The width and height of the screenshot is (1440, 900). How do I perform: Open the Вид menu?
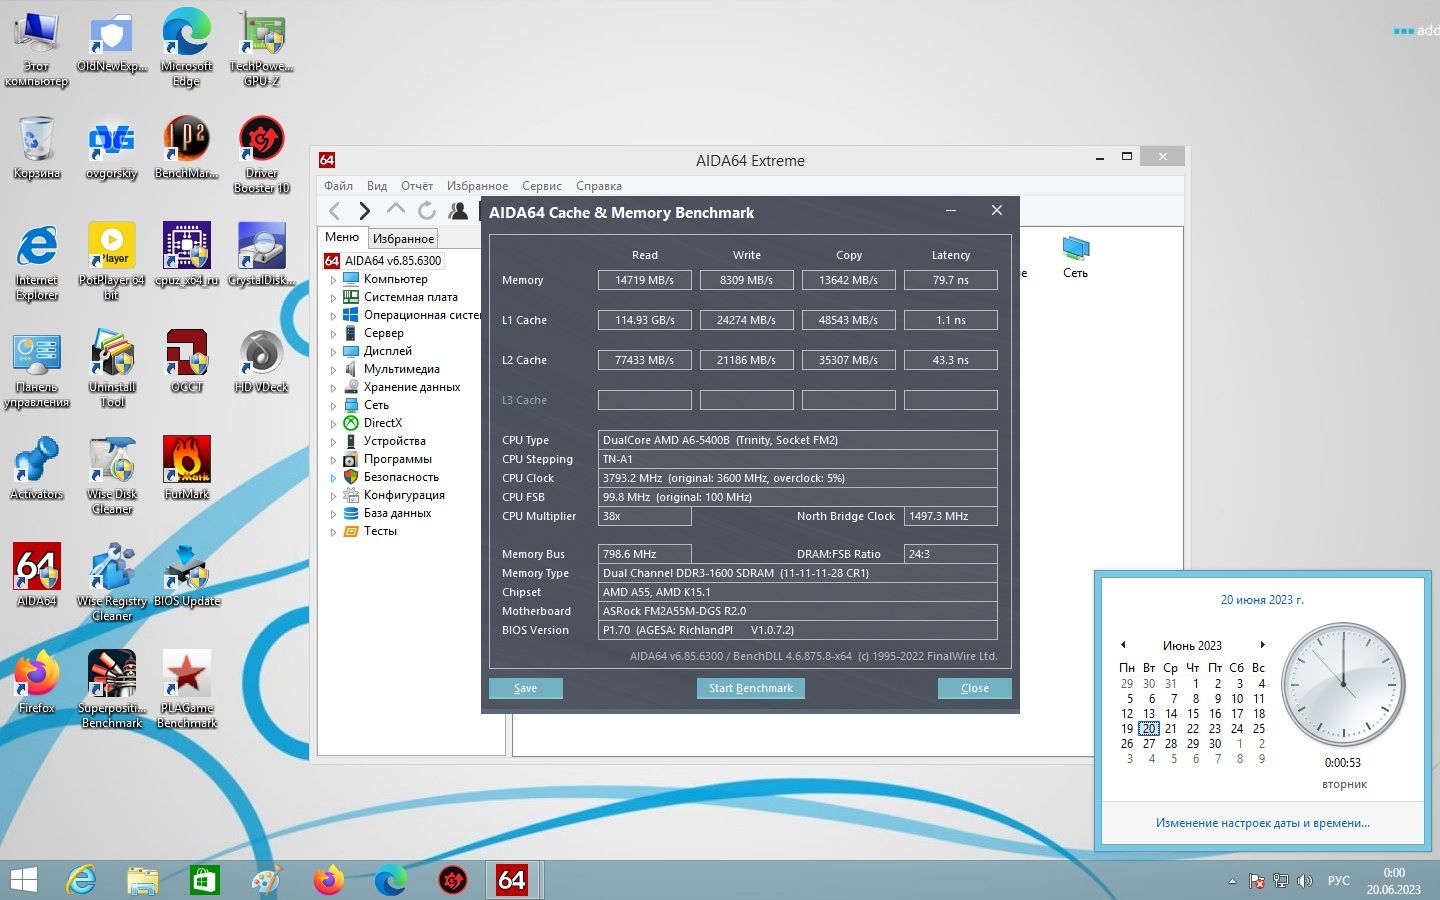click(x=377, y=186)
